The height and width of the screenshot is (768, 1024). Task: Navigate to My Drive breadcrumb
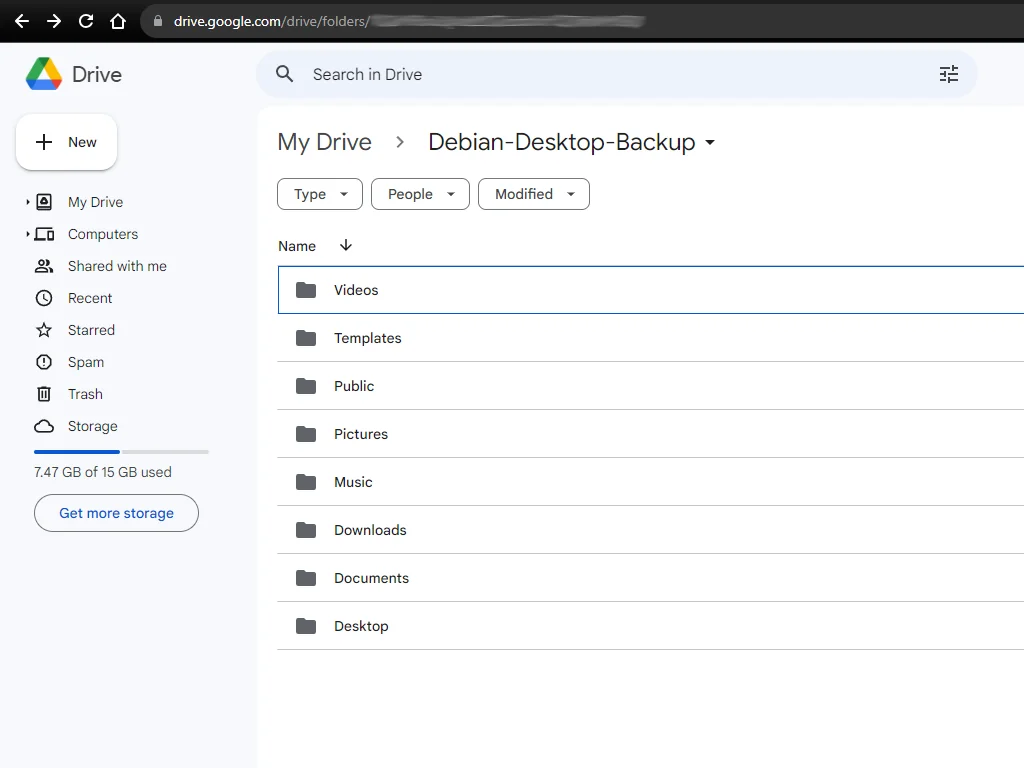pyautogui.click(x=325, y=142)
